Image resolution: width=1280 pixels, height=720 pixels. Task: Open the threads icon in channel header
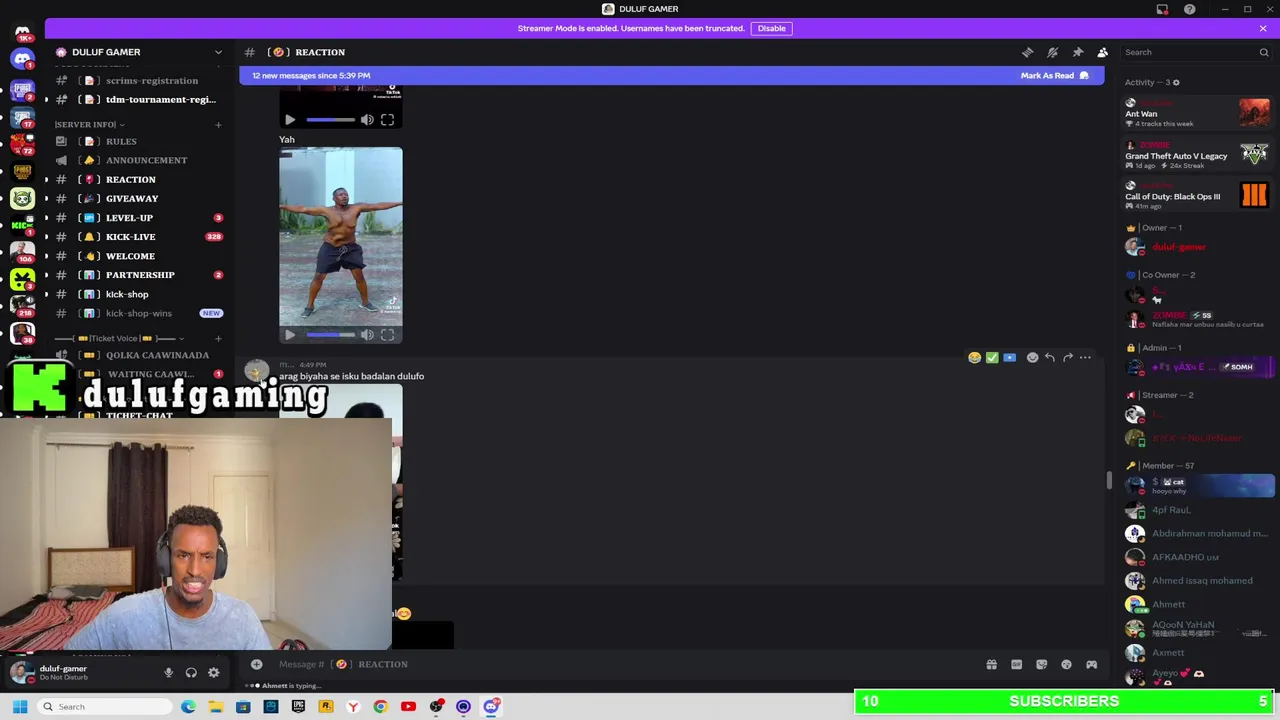[1027, 52]
